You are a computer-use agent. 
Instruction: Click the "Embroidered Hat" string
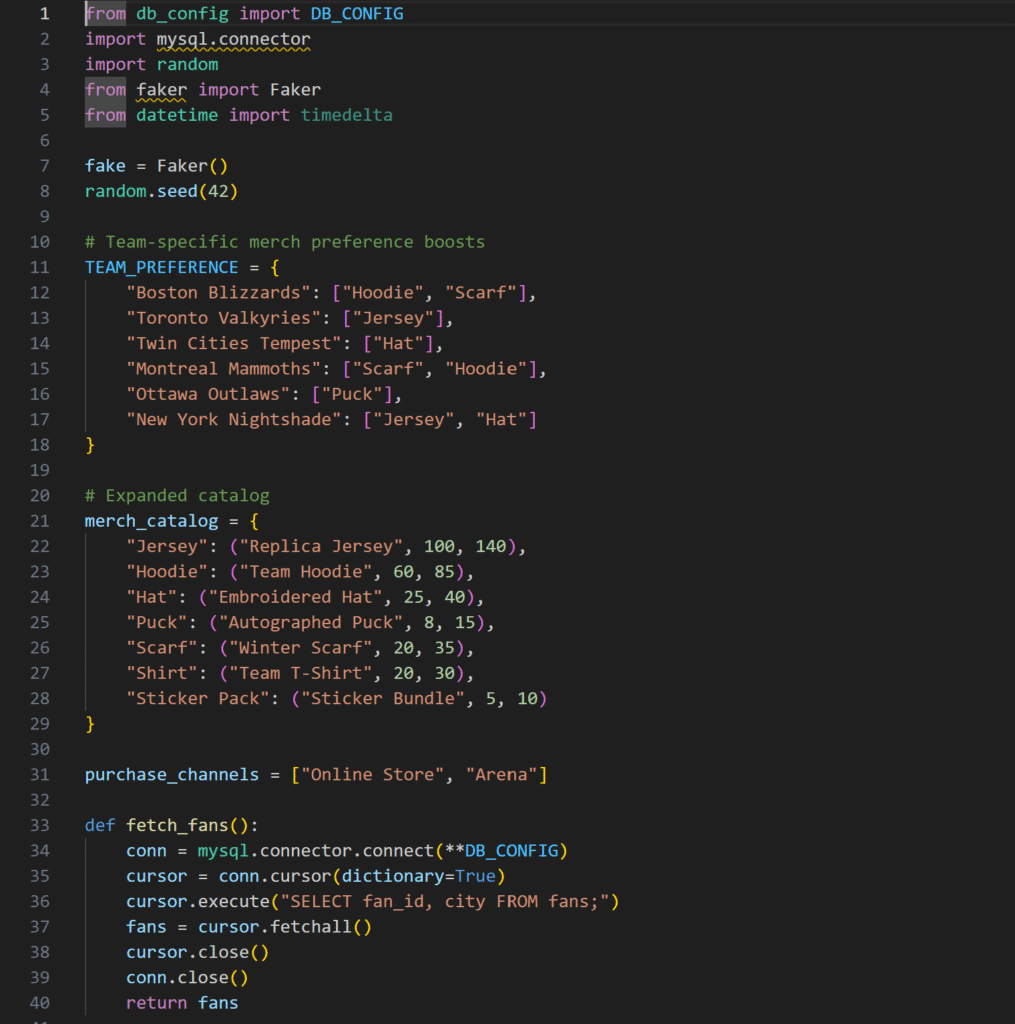pyautogui.click(x=295, y=598)
